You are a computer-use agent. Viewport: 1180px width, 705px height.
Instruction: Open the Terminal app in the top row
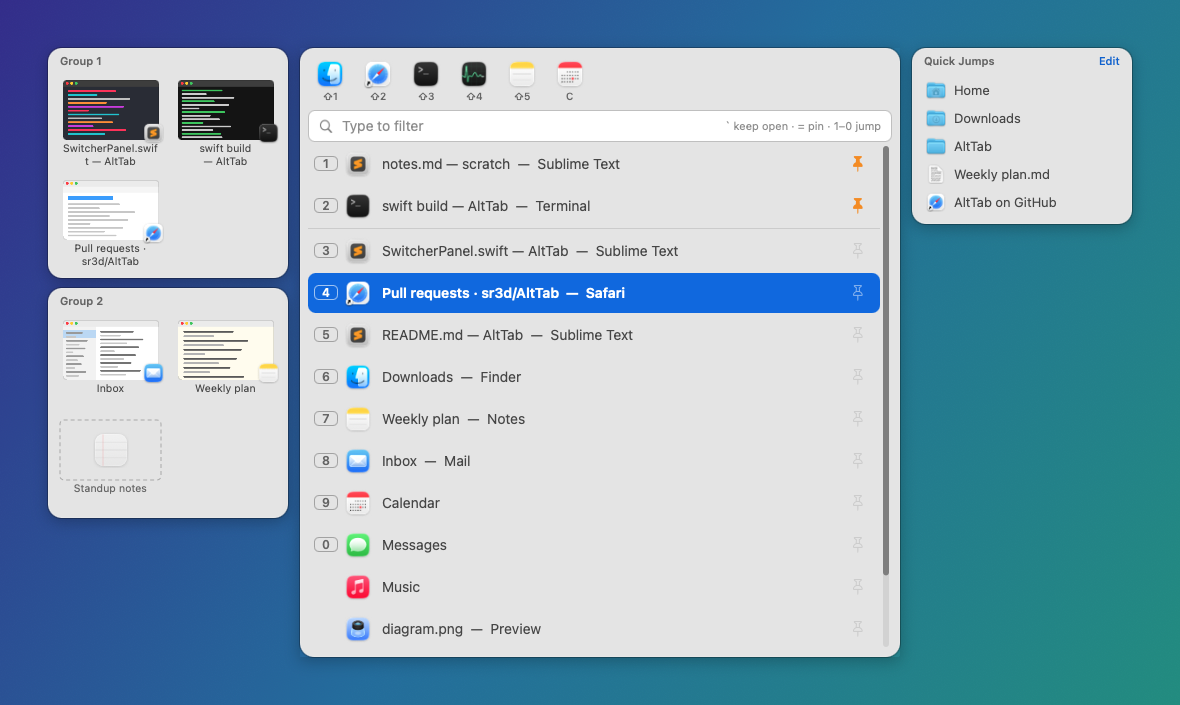pyautogui.click(x=426, y=74)
